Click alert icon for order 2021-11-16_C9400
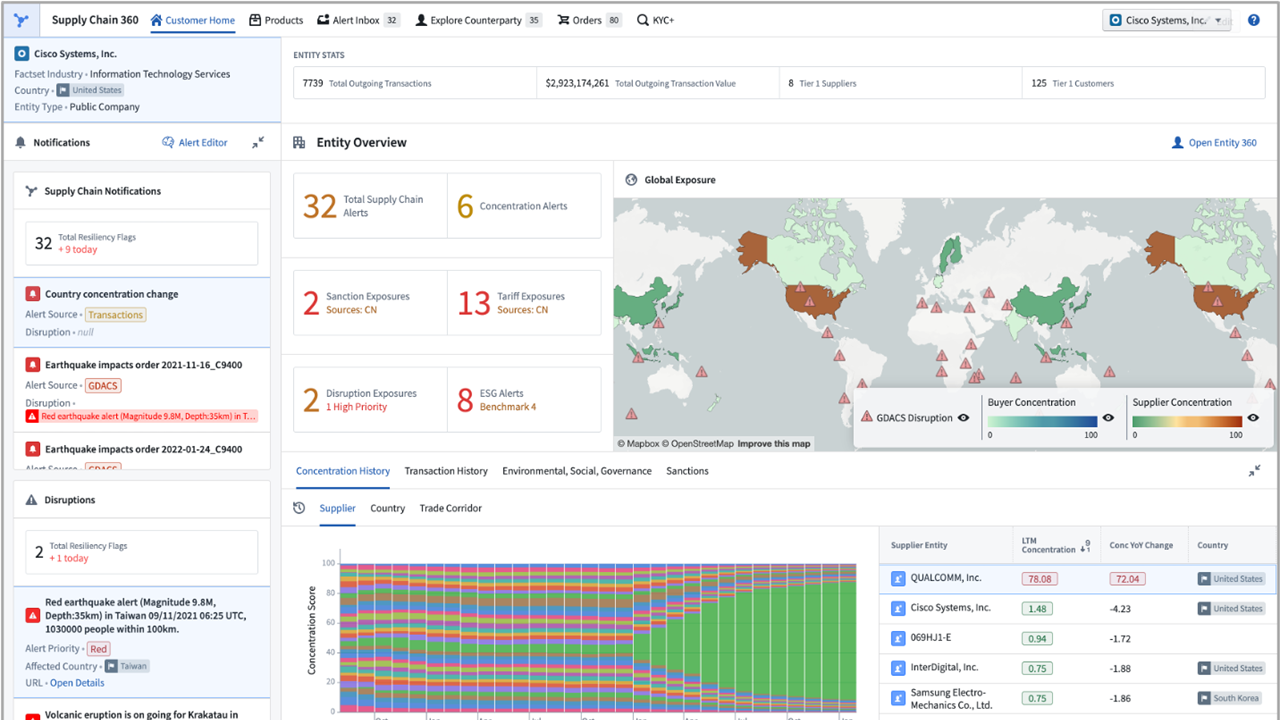The height and width of the screenshot is (720, 1280). (x=32, y=365)
